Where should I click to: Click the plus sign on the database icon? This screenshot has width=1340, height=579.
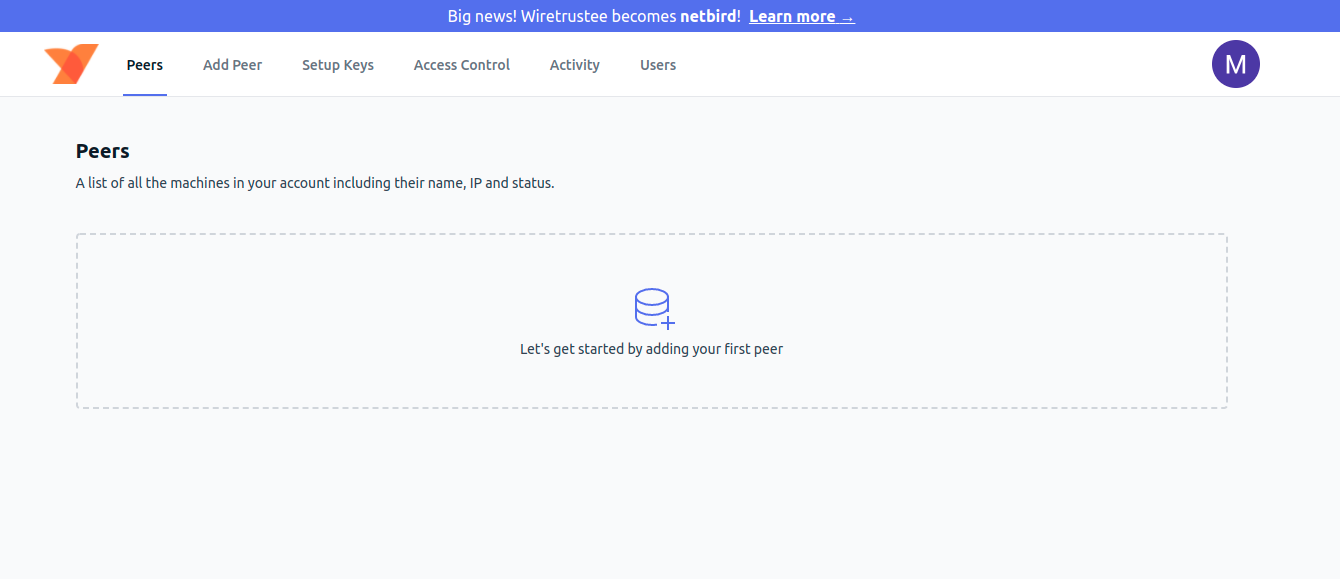pos(668,322)
